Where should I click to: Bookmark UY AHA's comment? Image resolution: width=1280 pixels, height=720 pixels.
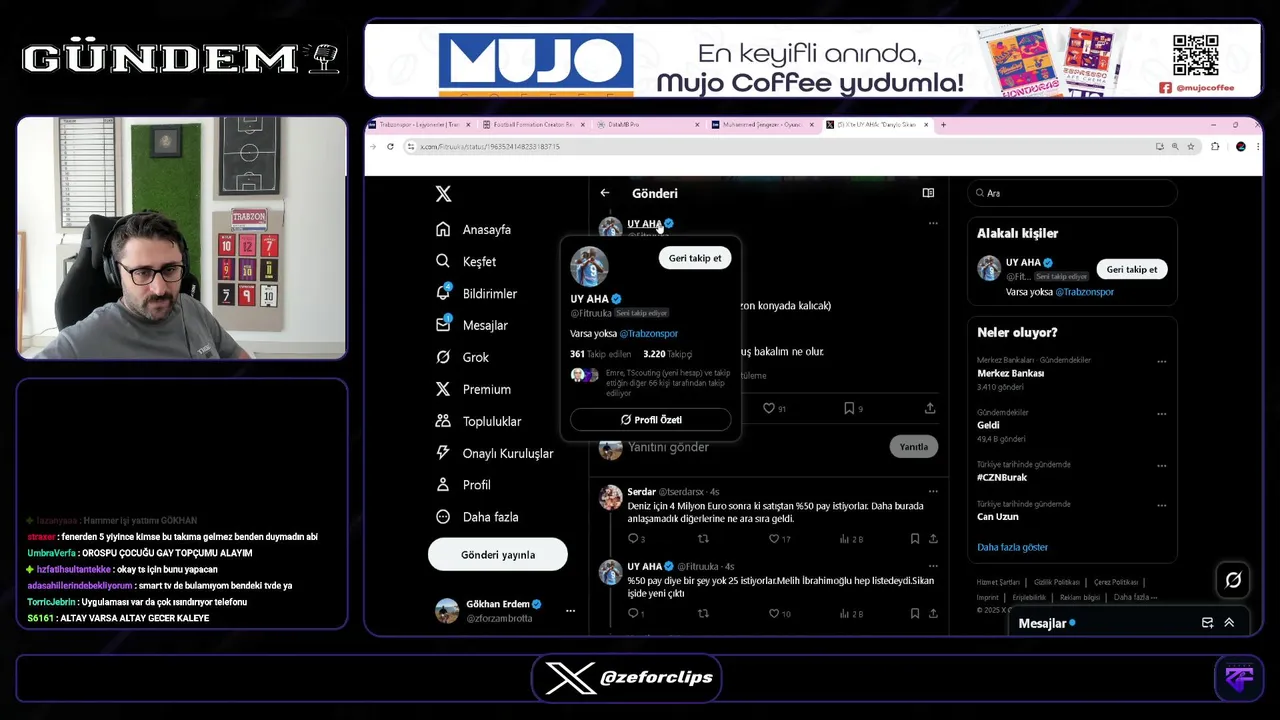point(915,614)
